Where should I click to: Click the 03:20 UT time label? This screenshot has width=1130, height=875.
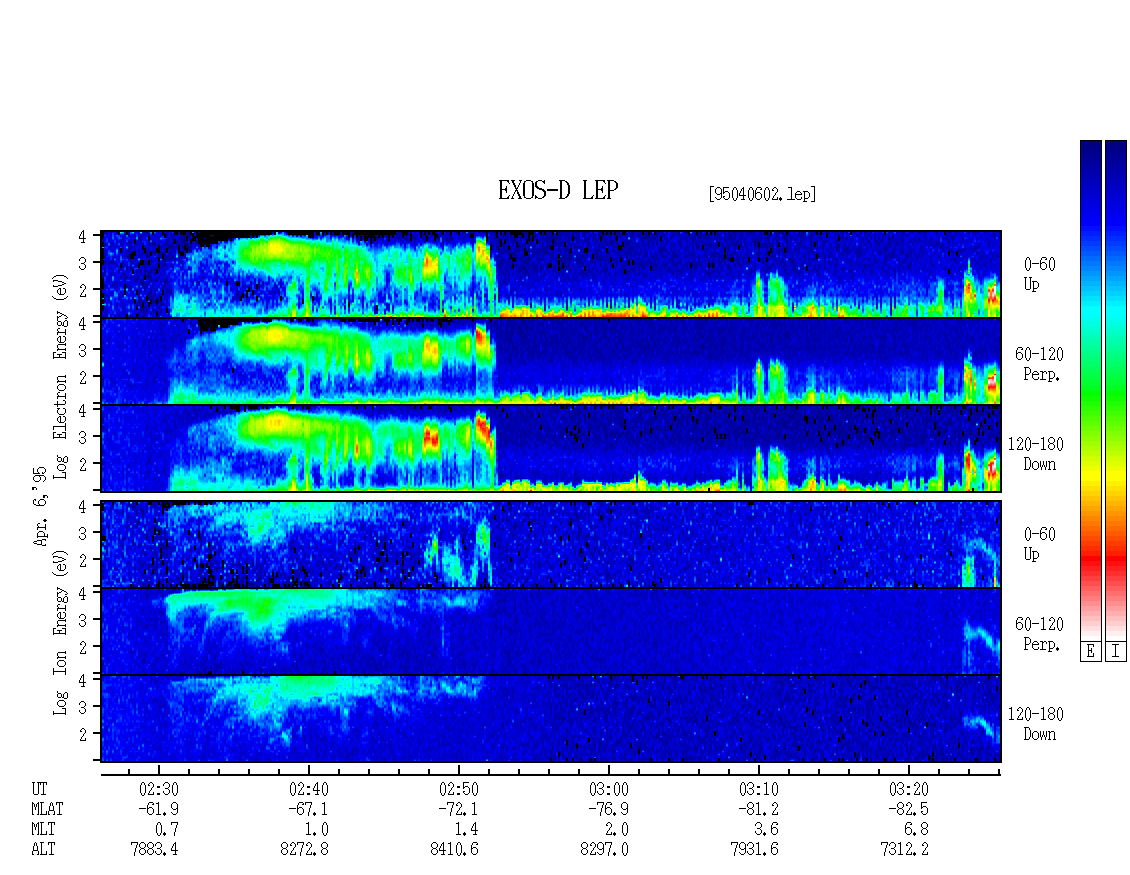(x=908, y=789)
